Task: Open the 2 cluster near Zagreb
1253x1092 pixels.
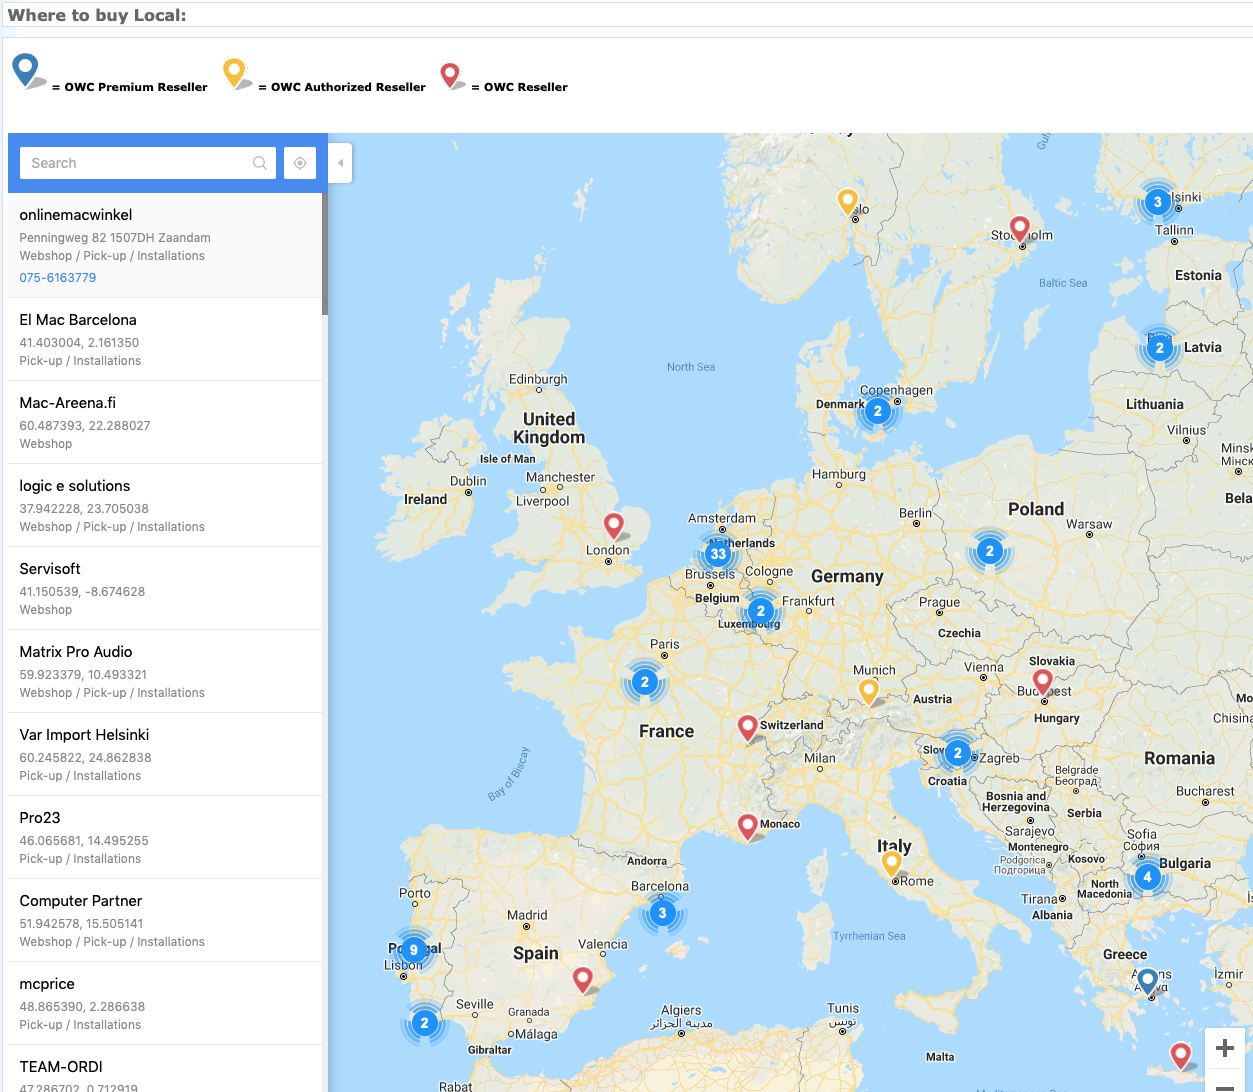Action: click(958, 753)
